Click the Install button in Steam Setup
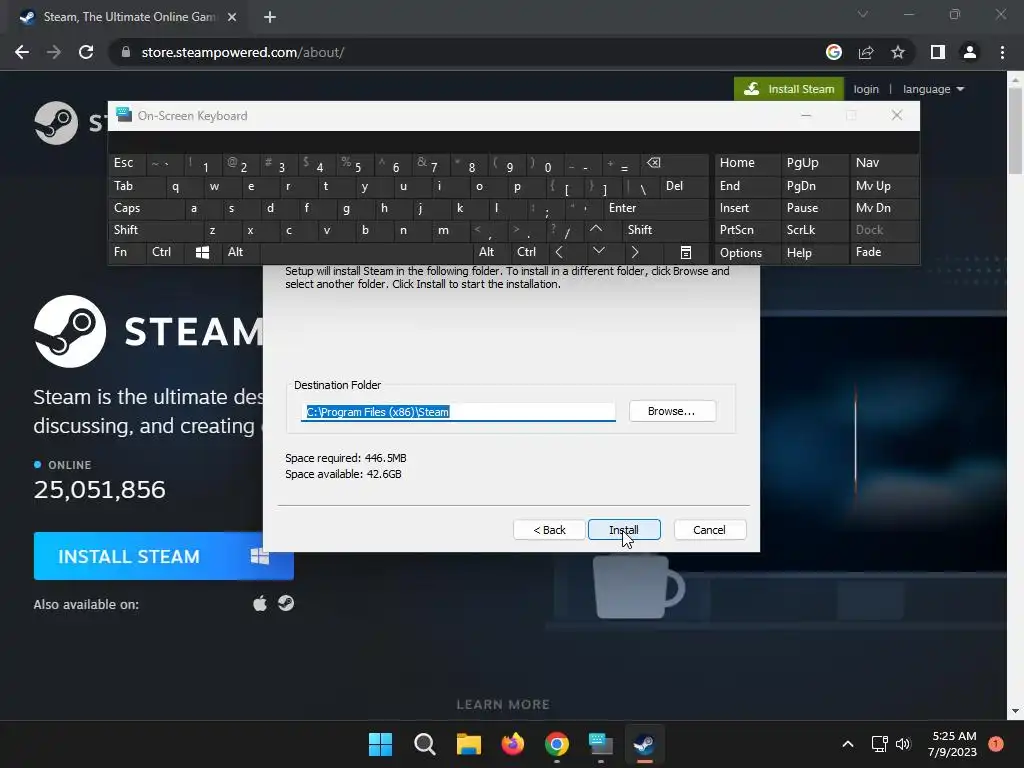 click(x=624, y=530)
